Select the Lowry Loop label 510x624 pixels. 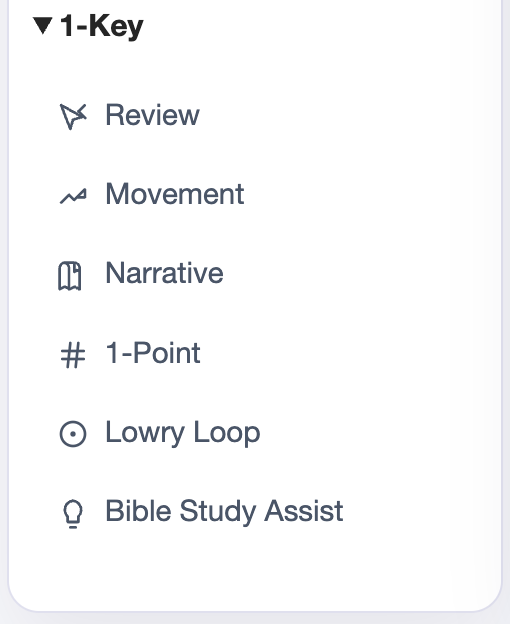183,433
